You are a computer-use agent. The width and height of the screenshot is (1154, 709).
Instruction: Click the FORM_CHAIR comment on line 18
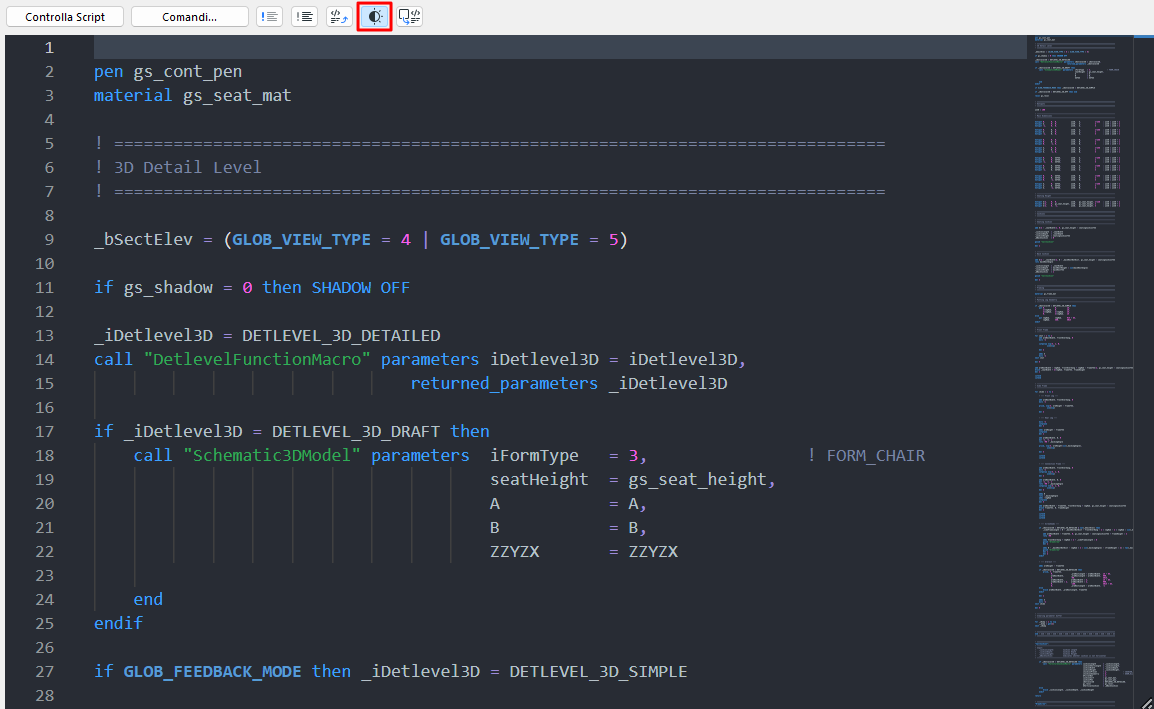(x=875, y=455)
